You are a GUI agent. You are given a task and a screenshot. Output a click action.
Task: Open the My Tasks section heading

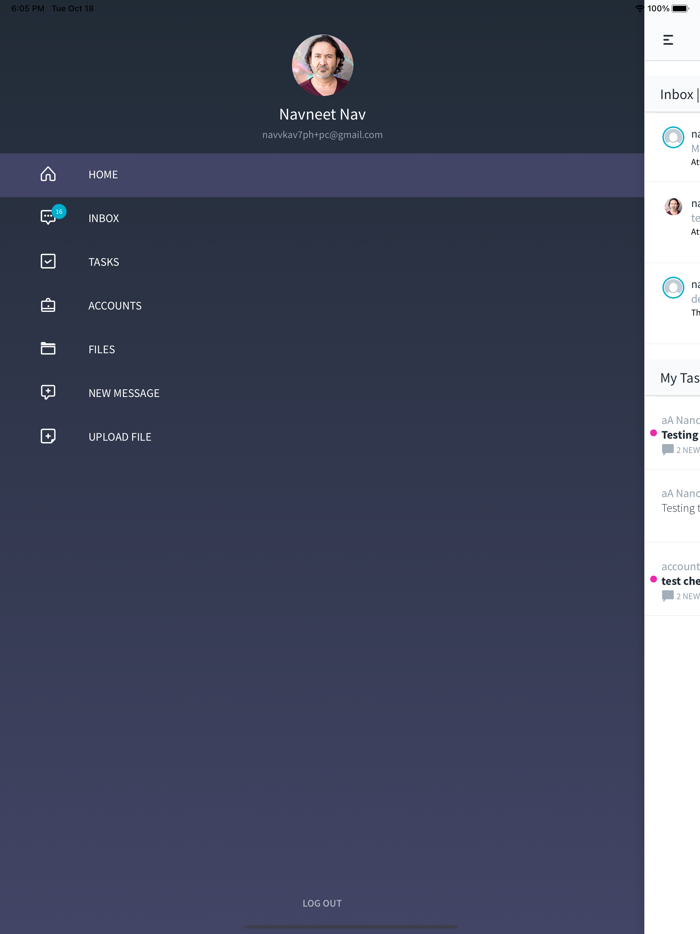pos(680,378)
